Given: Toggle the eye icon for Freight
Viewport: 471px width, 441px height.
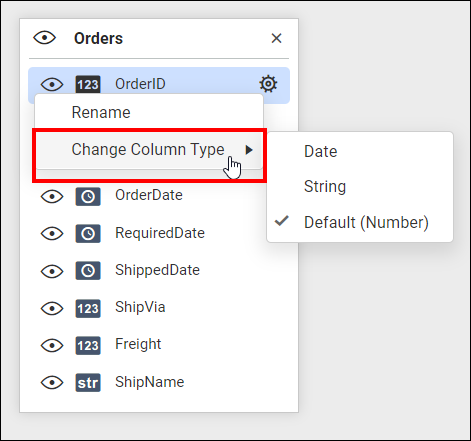Looking at the screenshot, I should tap(52, 345).
